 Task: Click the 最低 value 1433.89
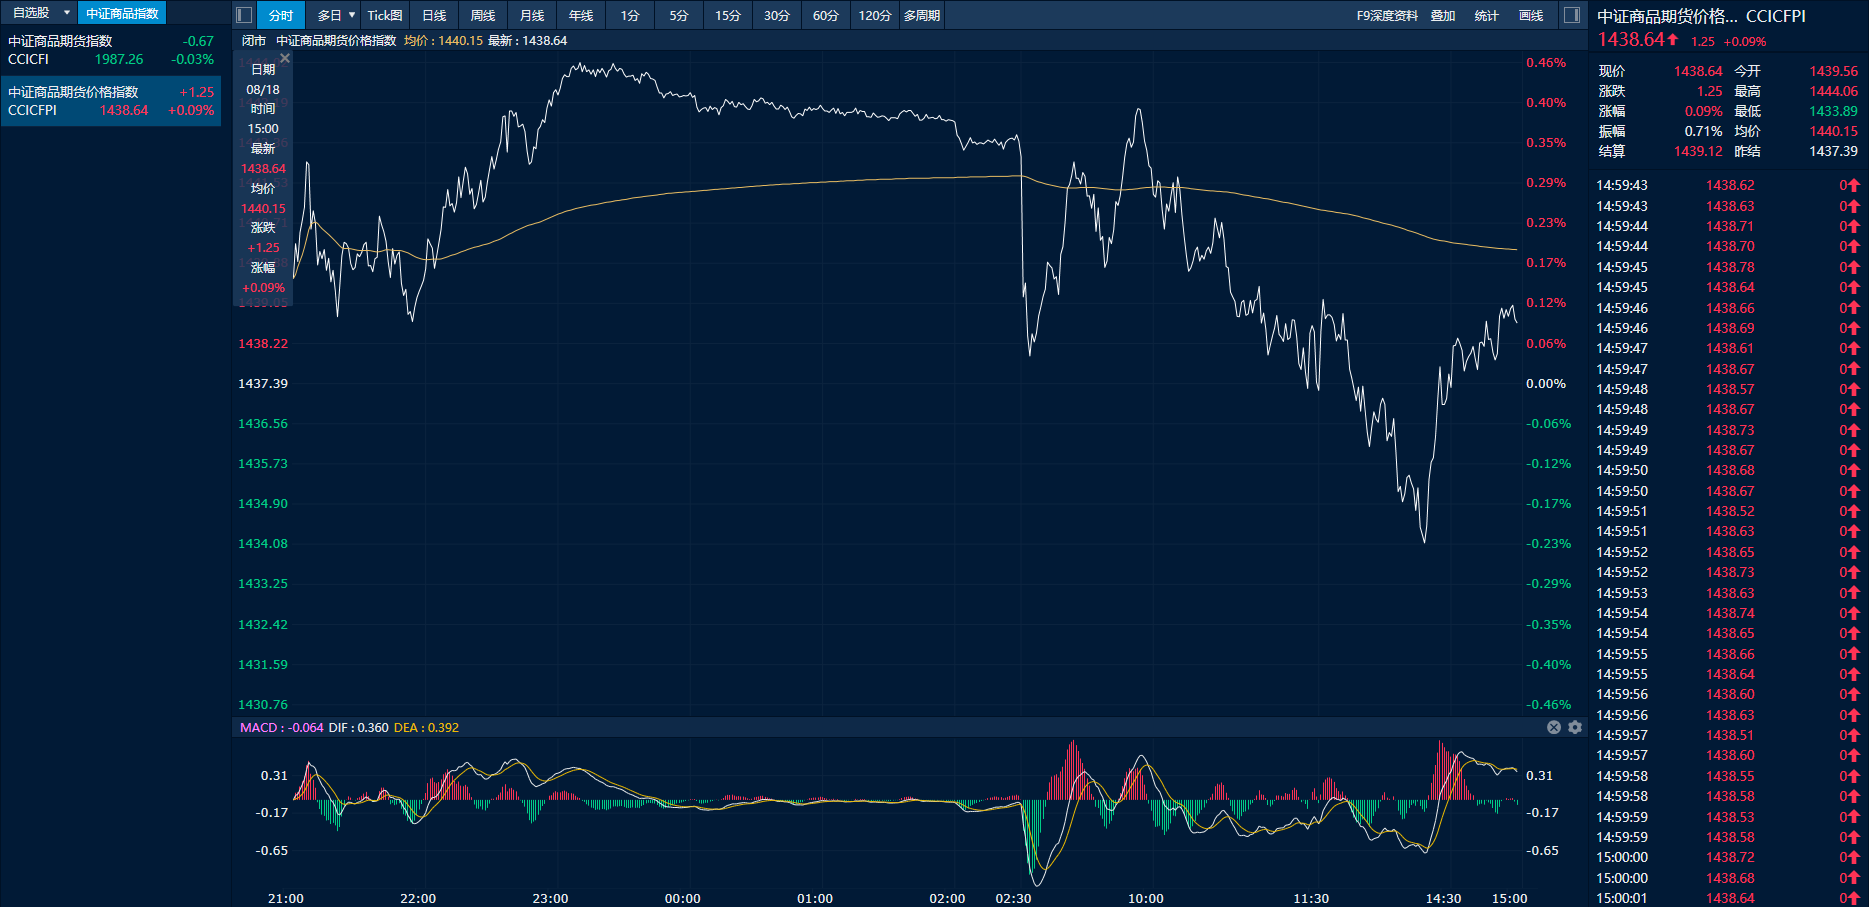point(1833,111)
